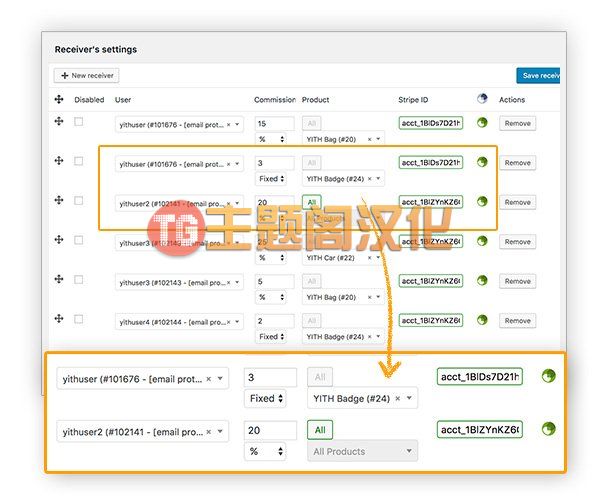
Task: Tick Disabled checkbox for the yithuser4 row
Action: 78,319
